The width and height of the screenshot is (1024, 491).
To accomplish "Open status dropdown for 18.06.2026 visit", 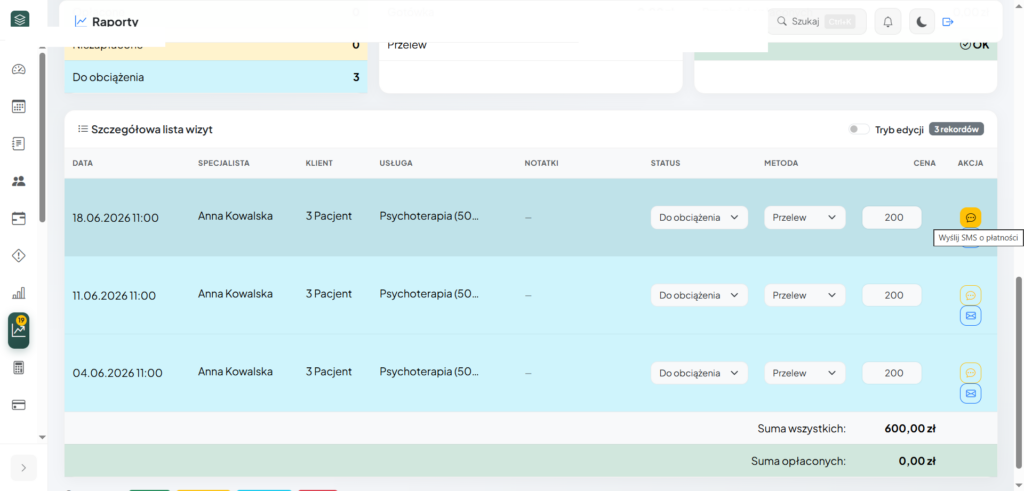I will point(699,217).
